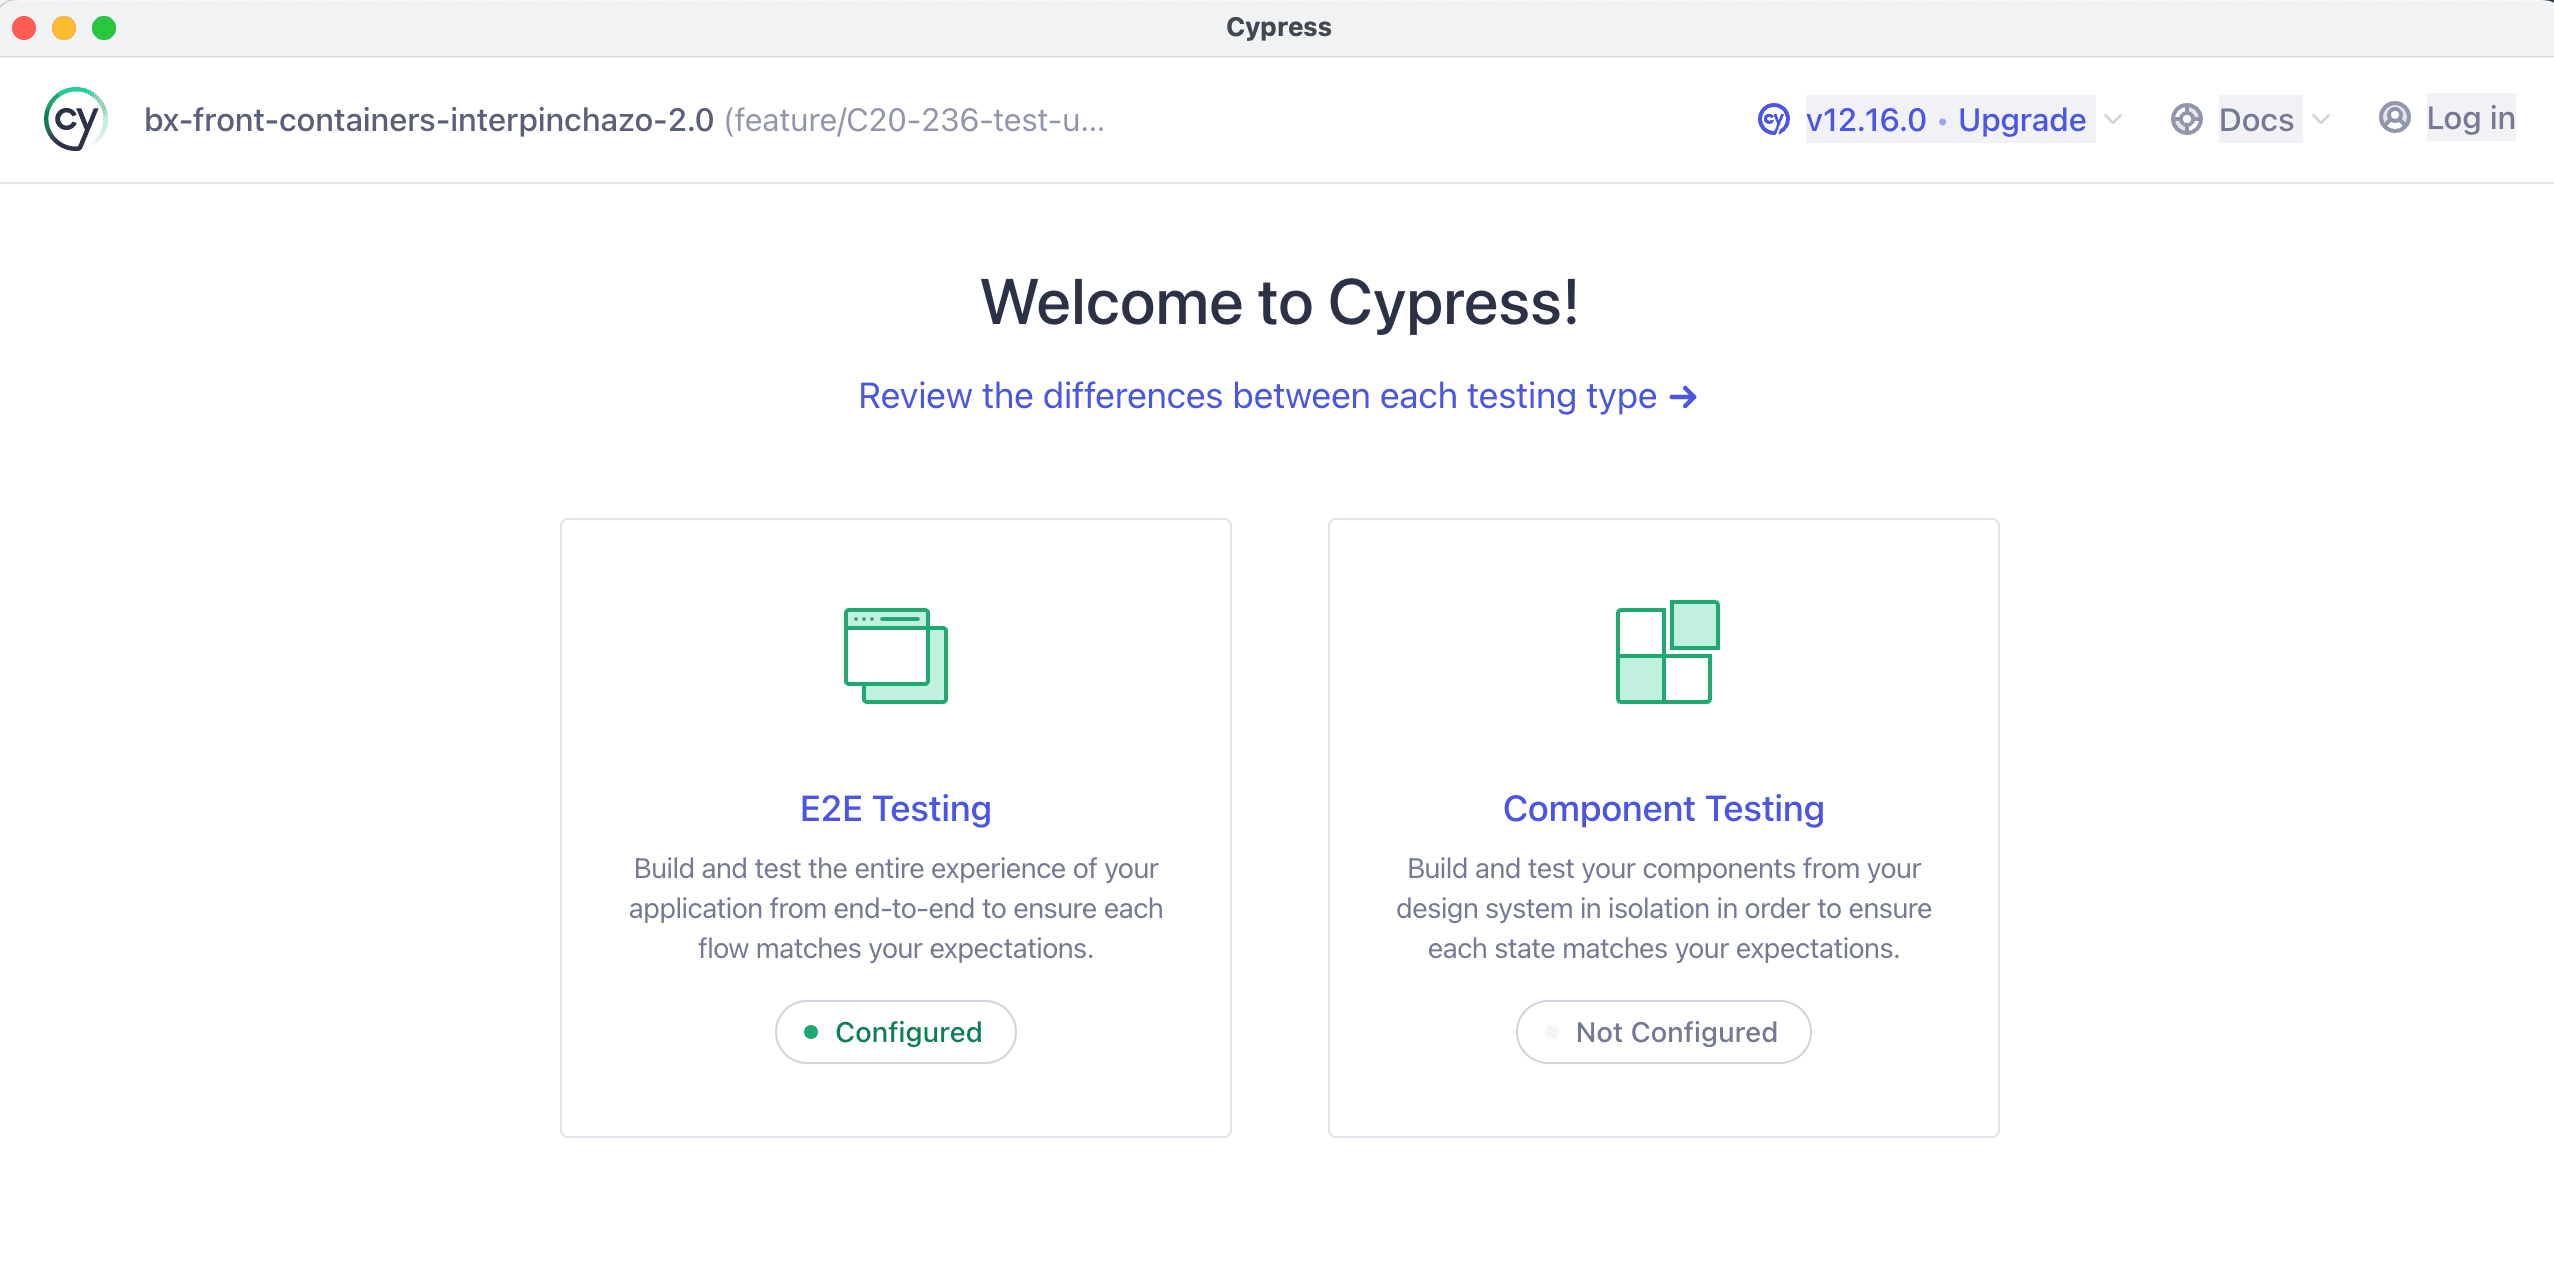Image resolution: width=2554 pixels, height=1284 pixels.
Task: Click the Docs lifebuoy icon
Action: [x=2186, y=120]
